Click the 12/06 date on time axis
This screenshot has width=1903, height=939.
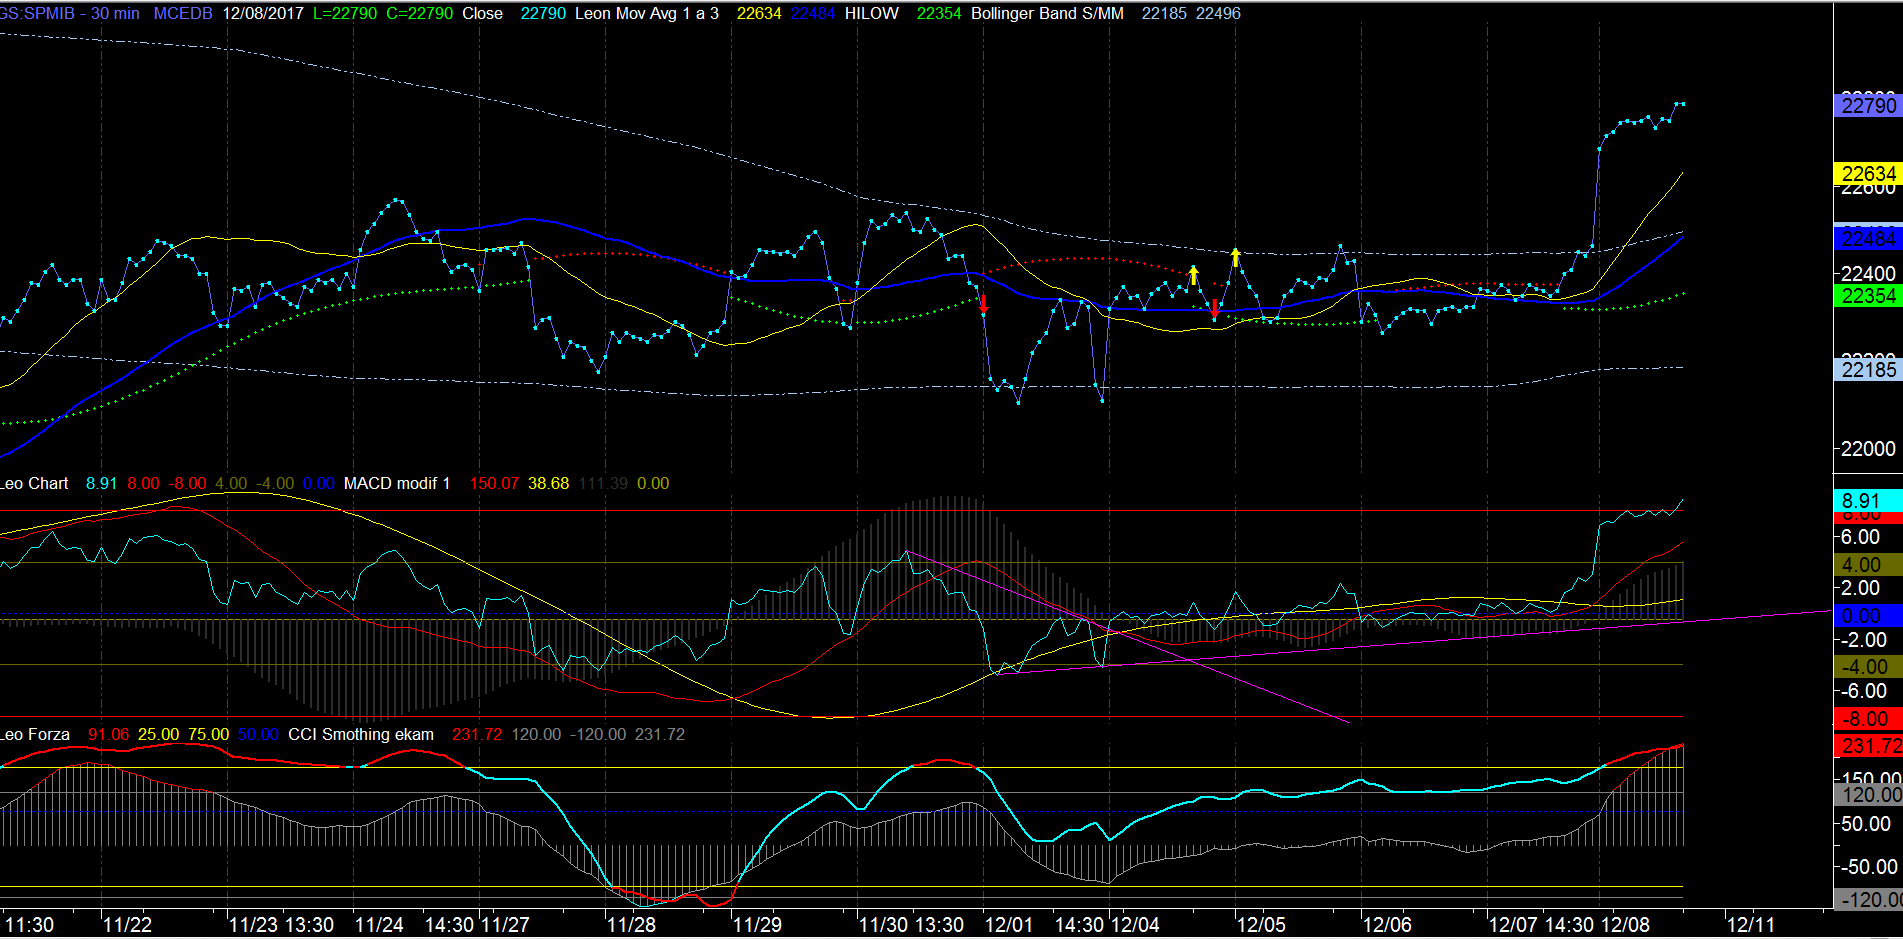[x=1387, y=925]
